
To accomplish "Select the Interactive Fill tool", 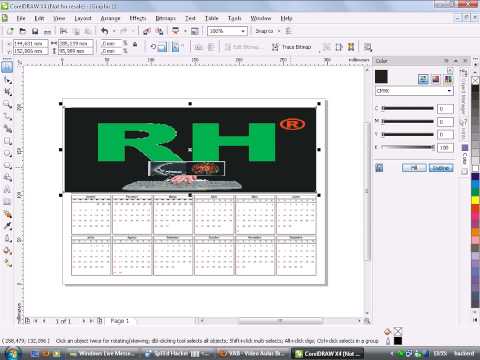I will click(7, 263).
